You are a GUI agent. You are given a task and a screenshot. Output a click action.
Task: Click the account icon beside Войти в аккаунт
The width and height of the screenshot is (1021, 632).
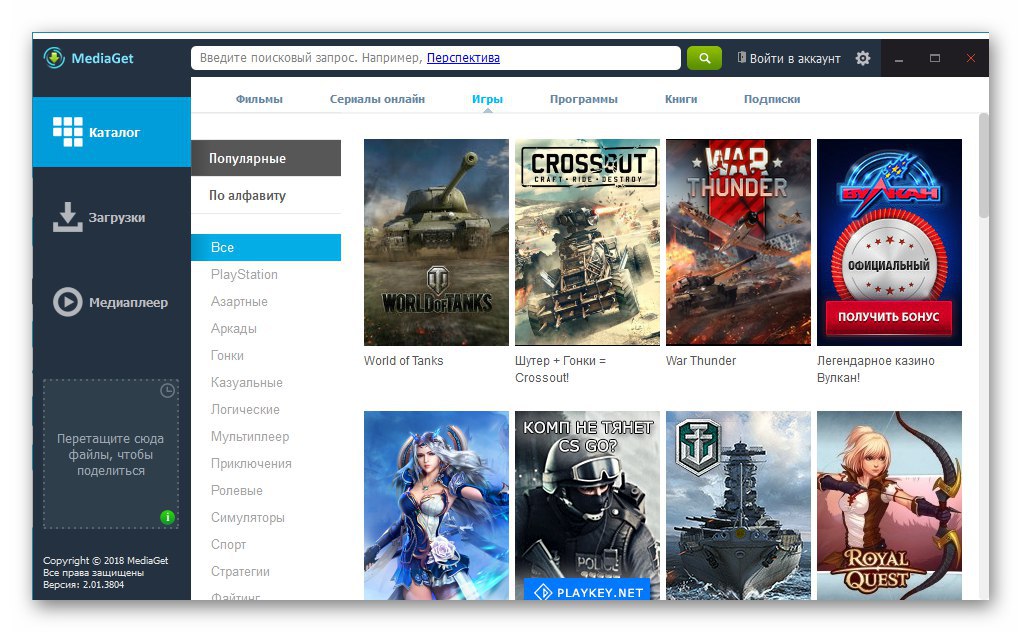click(x=742, y=57)
